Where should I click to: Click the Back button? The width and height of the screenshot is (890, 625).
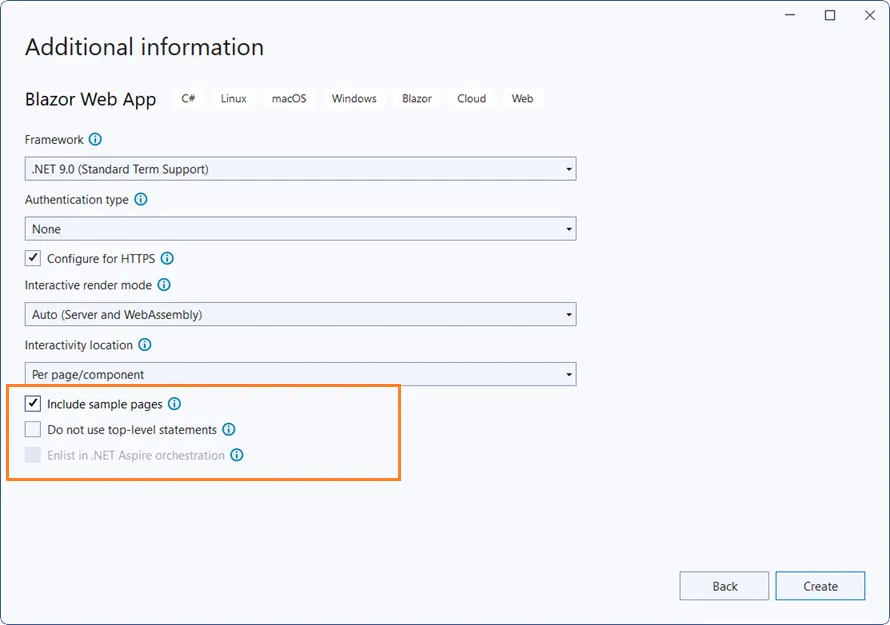pyautogui.click(x=723, y=586)
